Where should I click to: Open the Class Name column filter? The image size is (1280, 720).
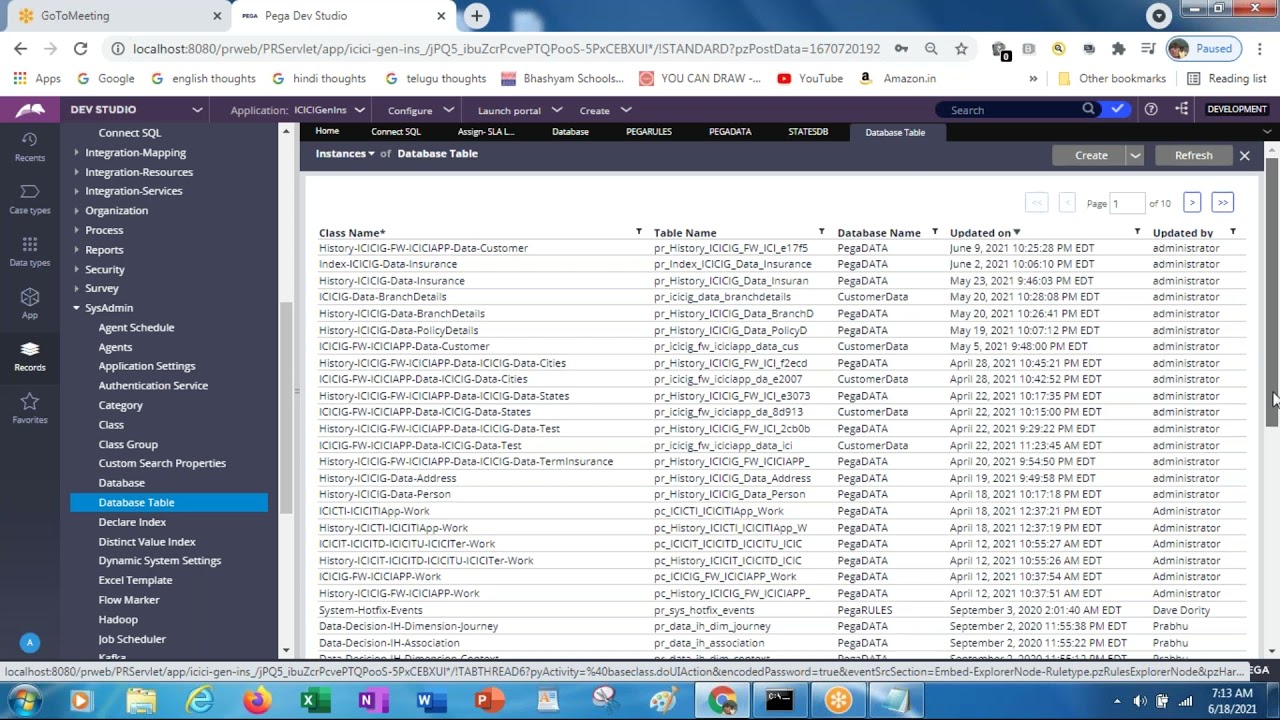[639, 232]
